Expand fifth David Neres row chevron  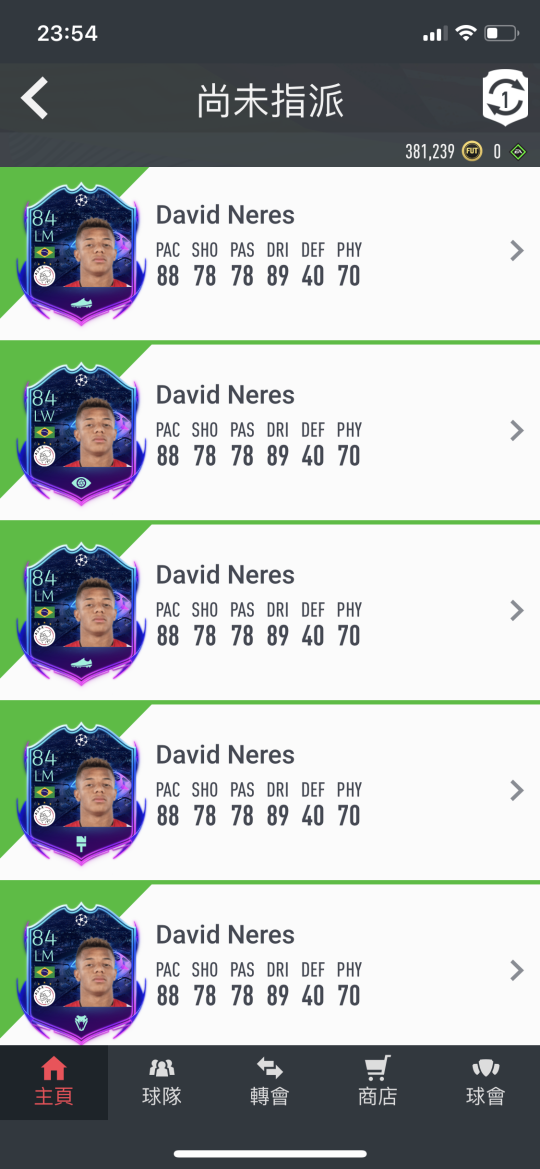(516, 970)
